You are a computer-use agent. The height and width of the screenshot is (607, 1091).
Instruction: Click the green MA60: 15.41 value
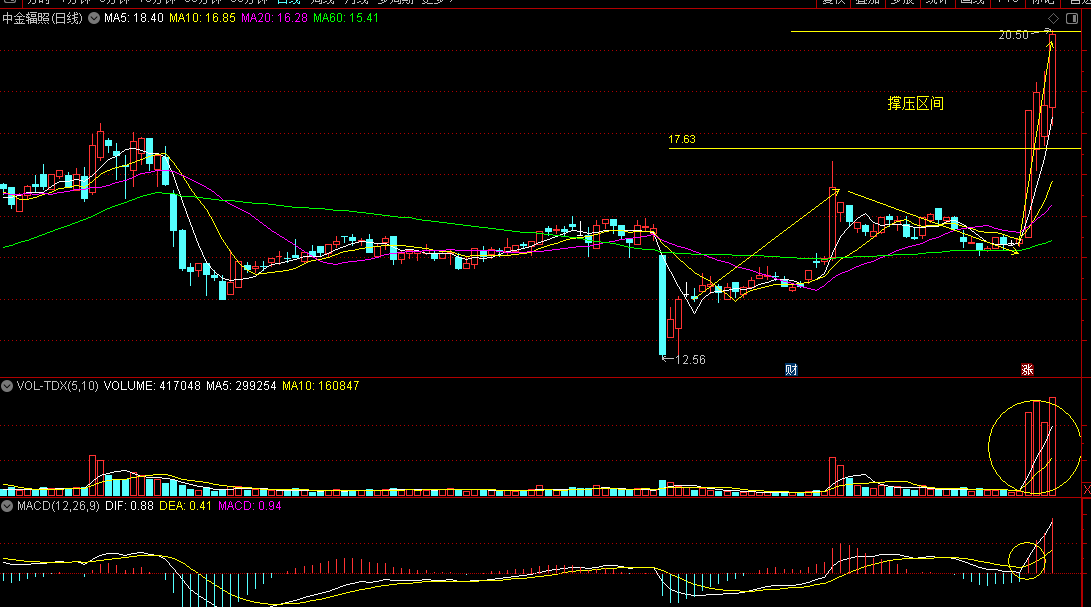click(x=346, y=18)
